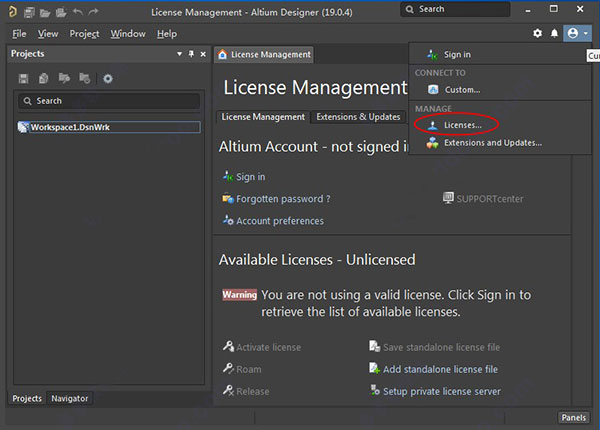Close the Projects panel

[x=202, y=54]
